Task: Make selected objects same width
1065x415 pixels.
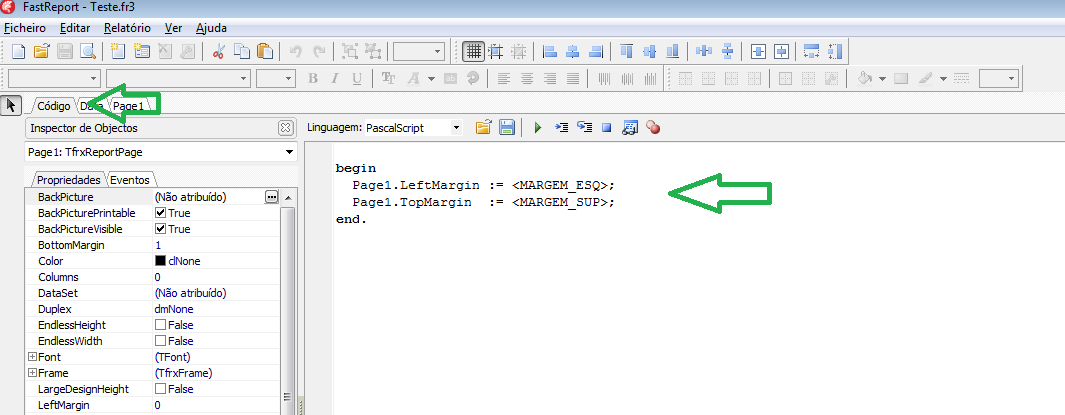Action: coord(812,52)
